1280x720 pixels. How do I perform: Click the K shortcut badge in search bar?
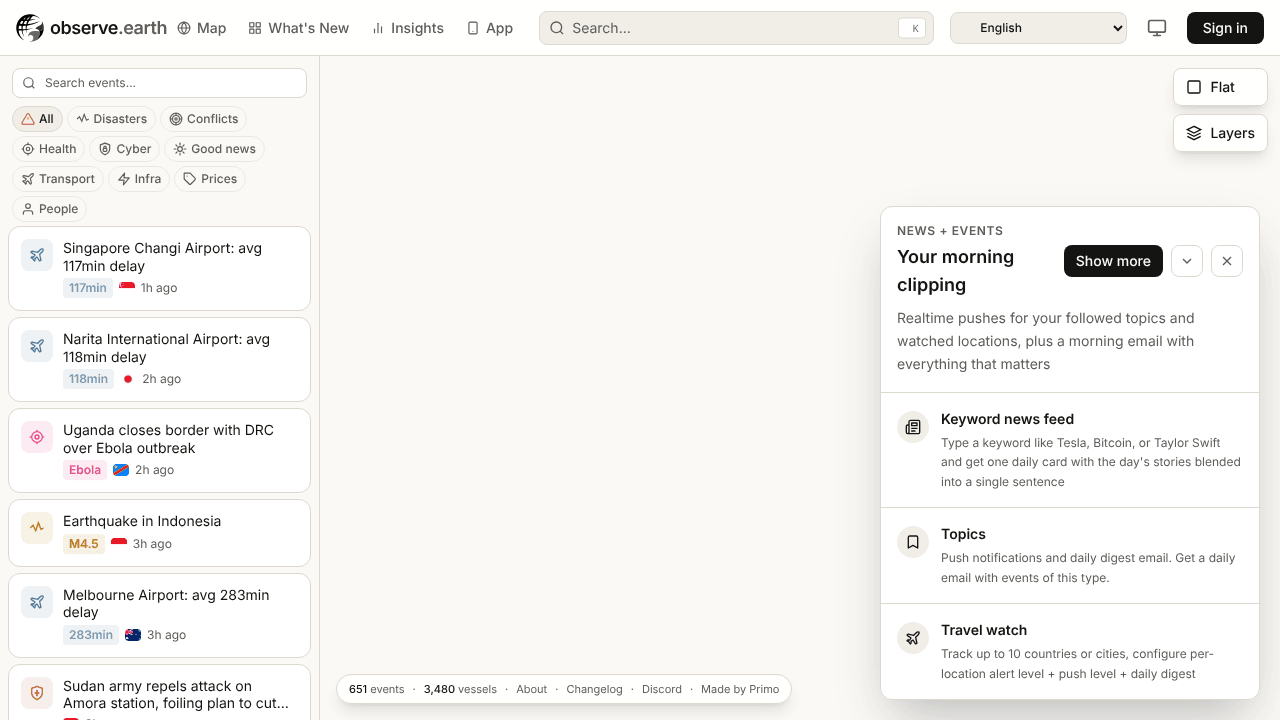pos(912,28)
